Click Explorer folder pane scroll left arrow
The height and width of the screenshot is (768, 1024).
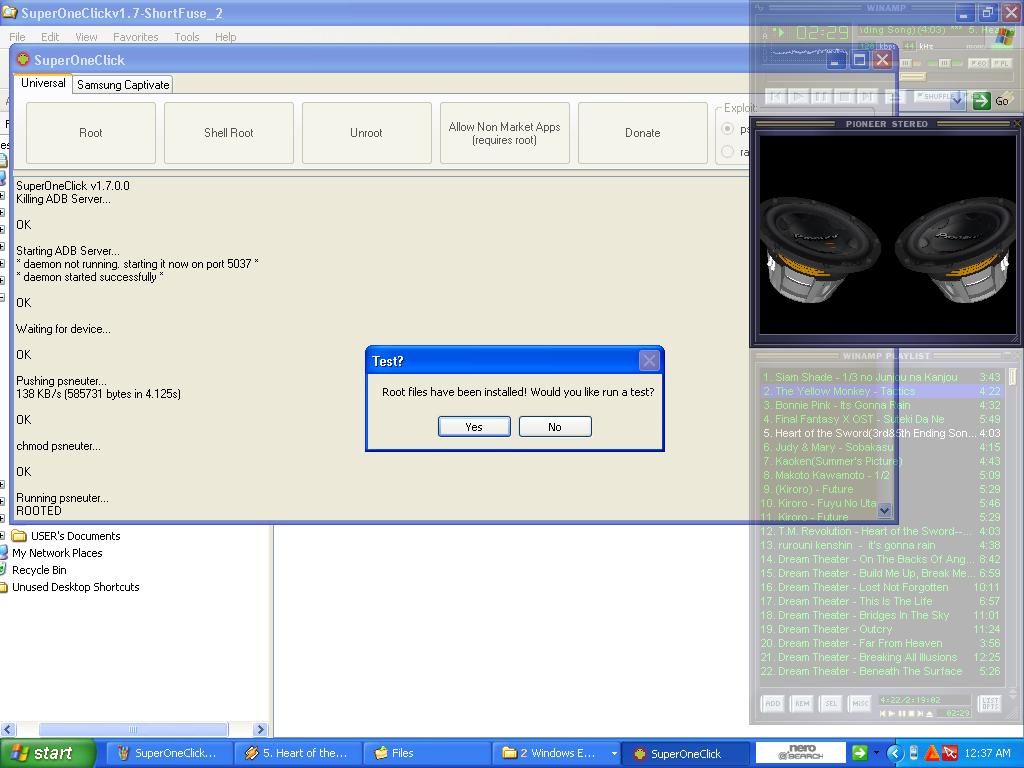8,729
